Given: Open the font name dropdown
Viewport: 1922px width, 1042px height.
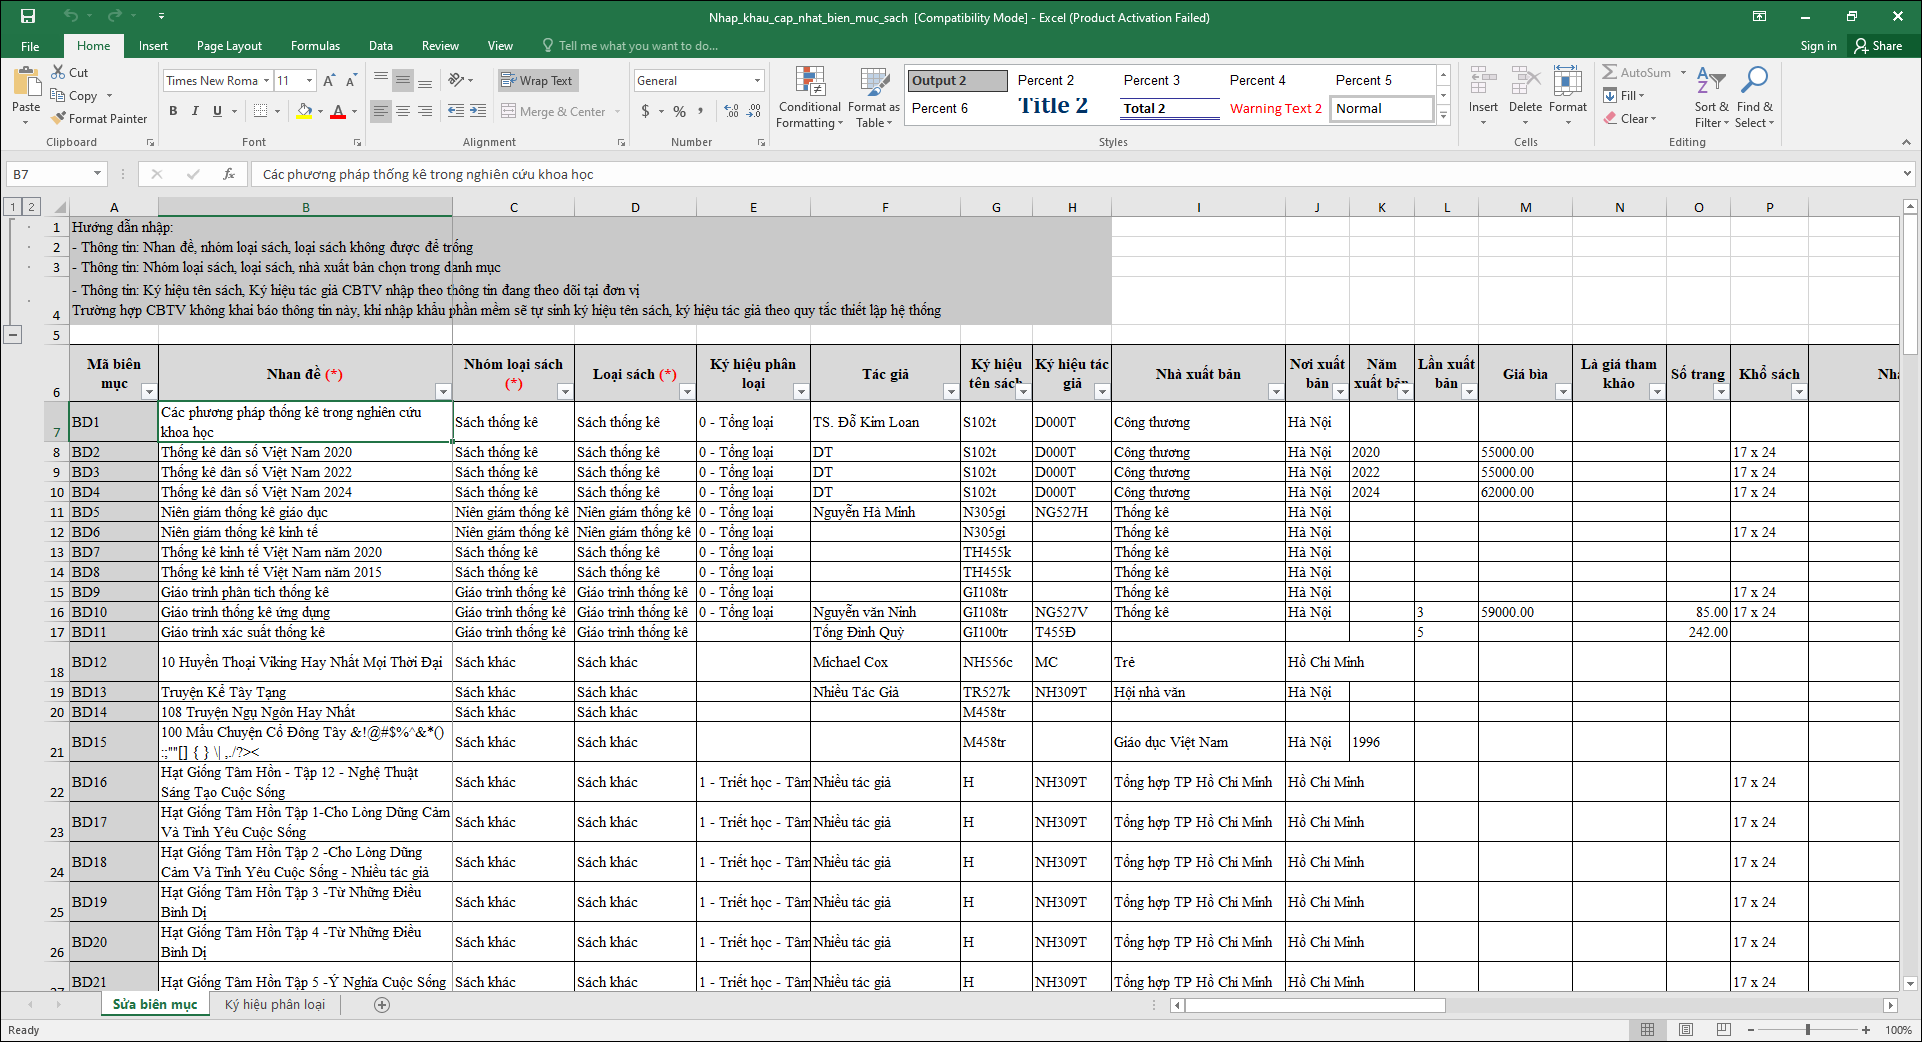Looking at the screenshot, I should [266, 81].
